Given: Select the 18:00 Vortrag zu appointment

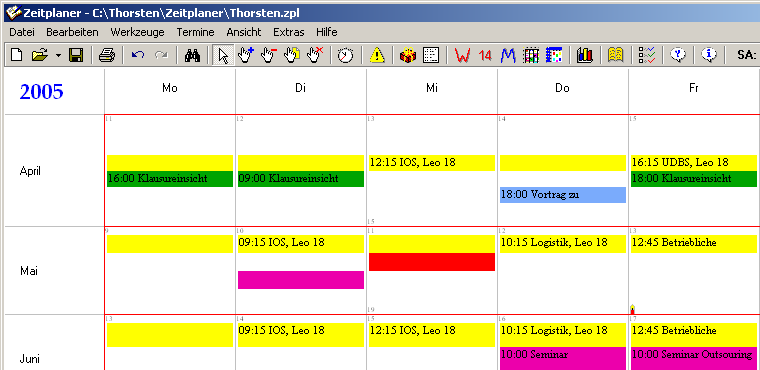Looking at the screenshot, I should pos(563,195).
